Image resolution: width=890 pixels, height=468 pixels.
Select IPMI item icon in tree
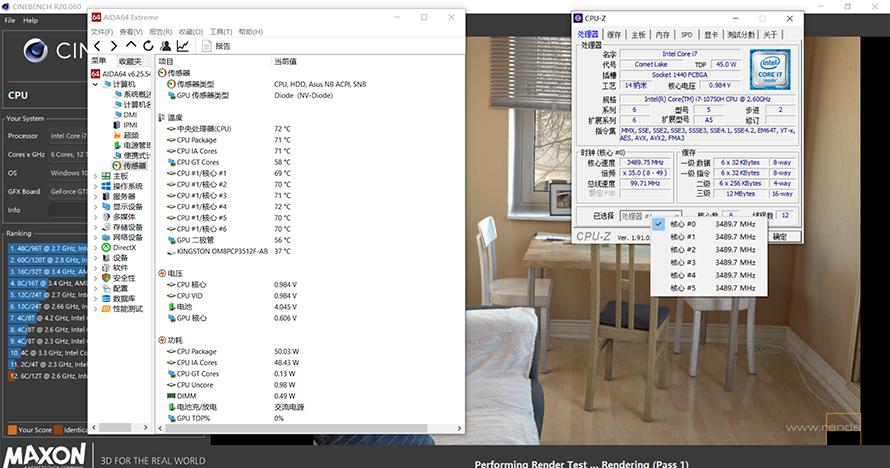116,125
